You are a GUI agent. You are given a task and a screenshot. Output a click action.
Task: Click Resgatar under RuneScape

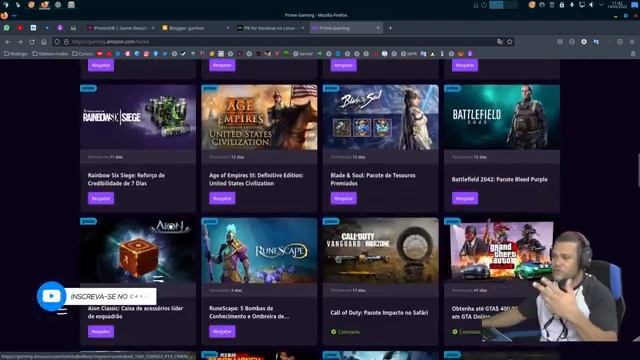[222, 331]
